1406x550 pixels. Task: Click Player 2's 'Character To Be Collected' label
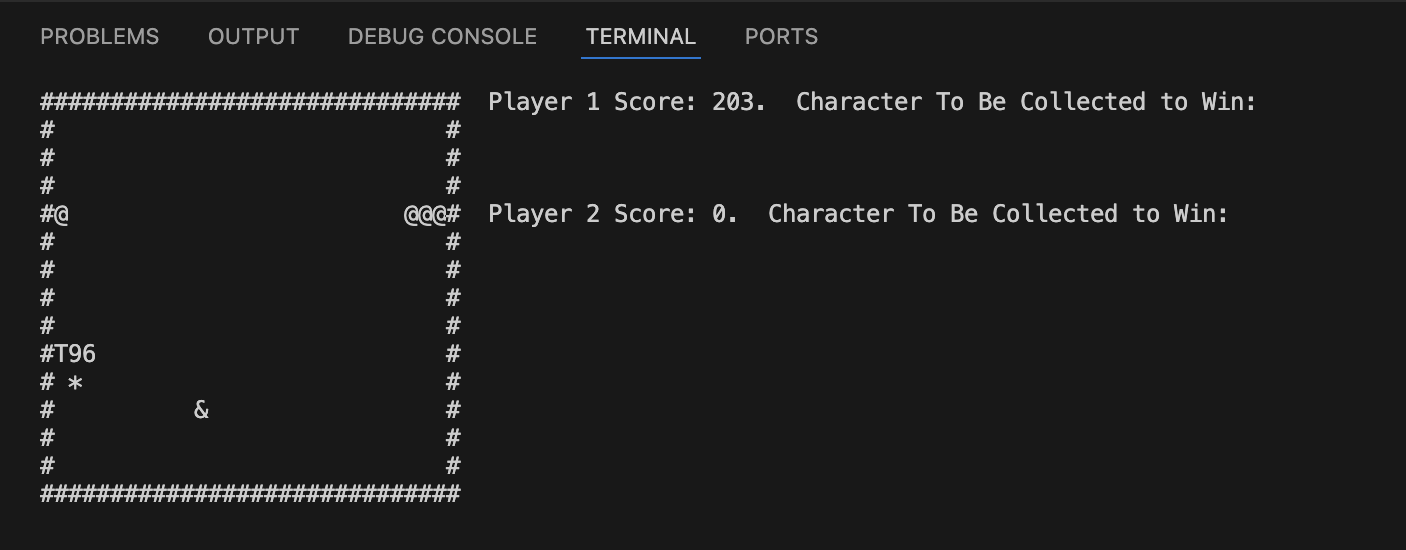point(998,214)
